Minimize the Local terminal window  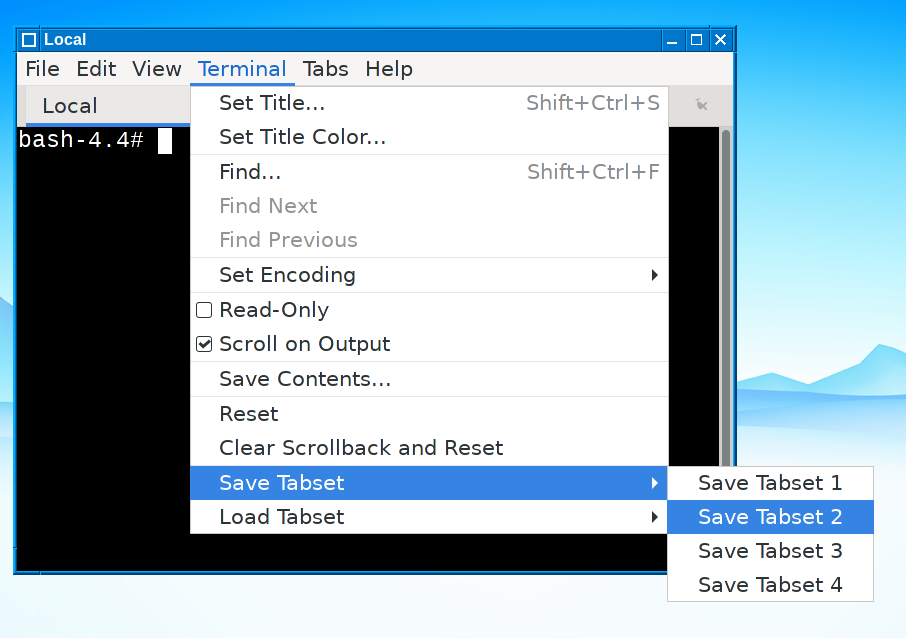671,40
